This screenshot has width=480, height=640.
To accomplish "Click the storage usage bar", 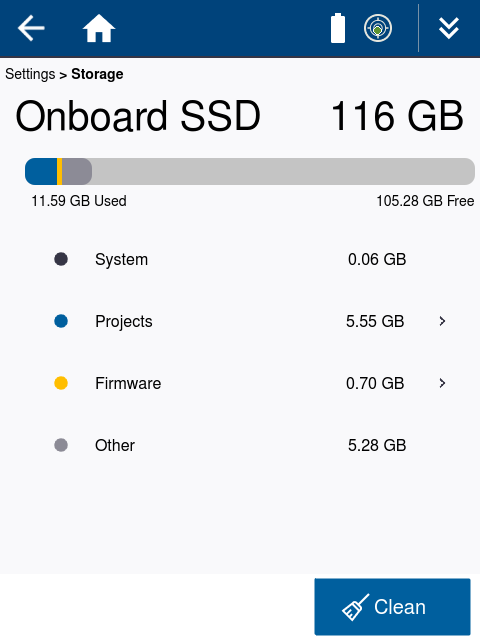I will pyautogui.click(x=250, y=171).
